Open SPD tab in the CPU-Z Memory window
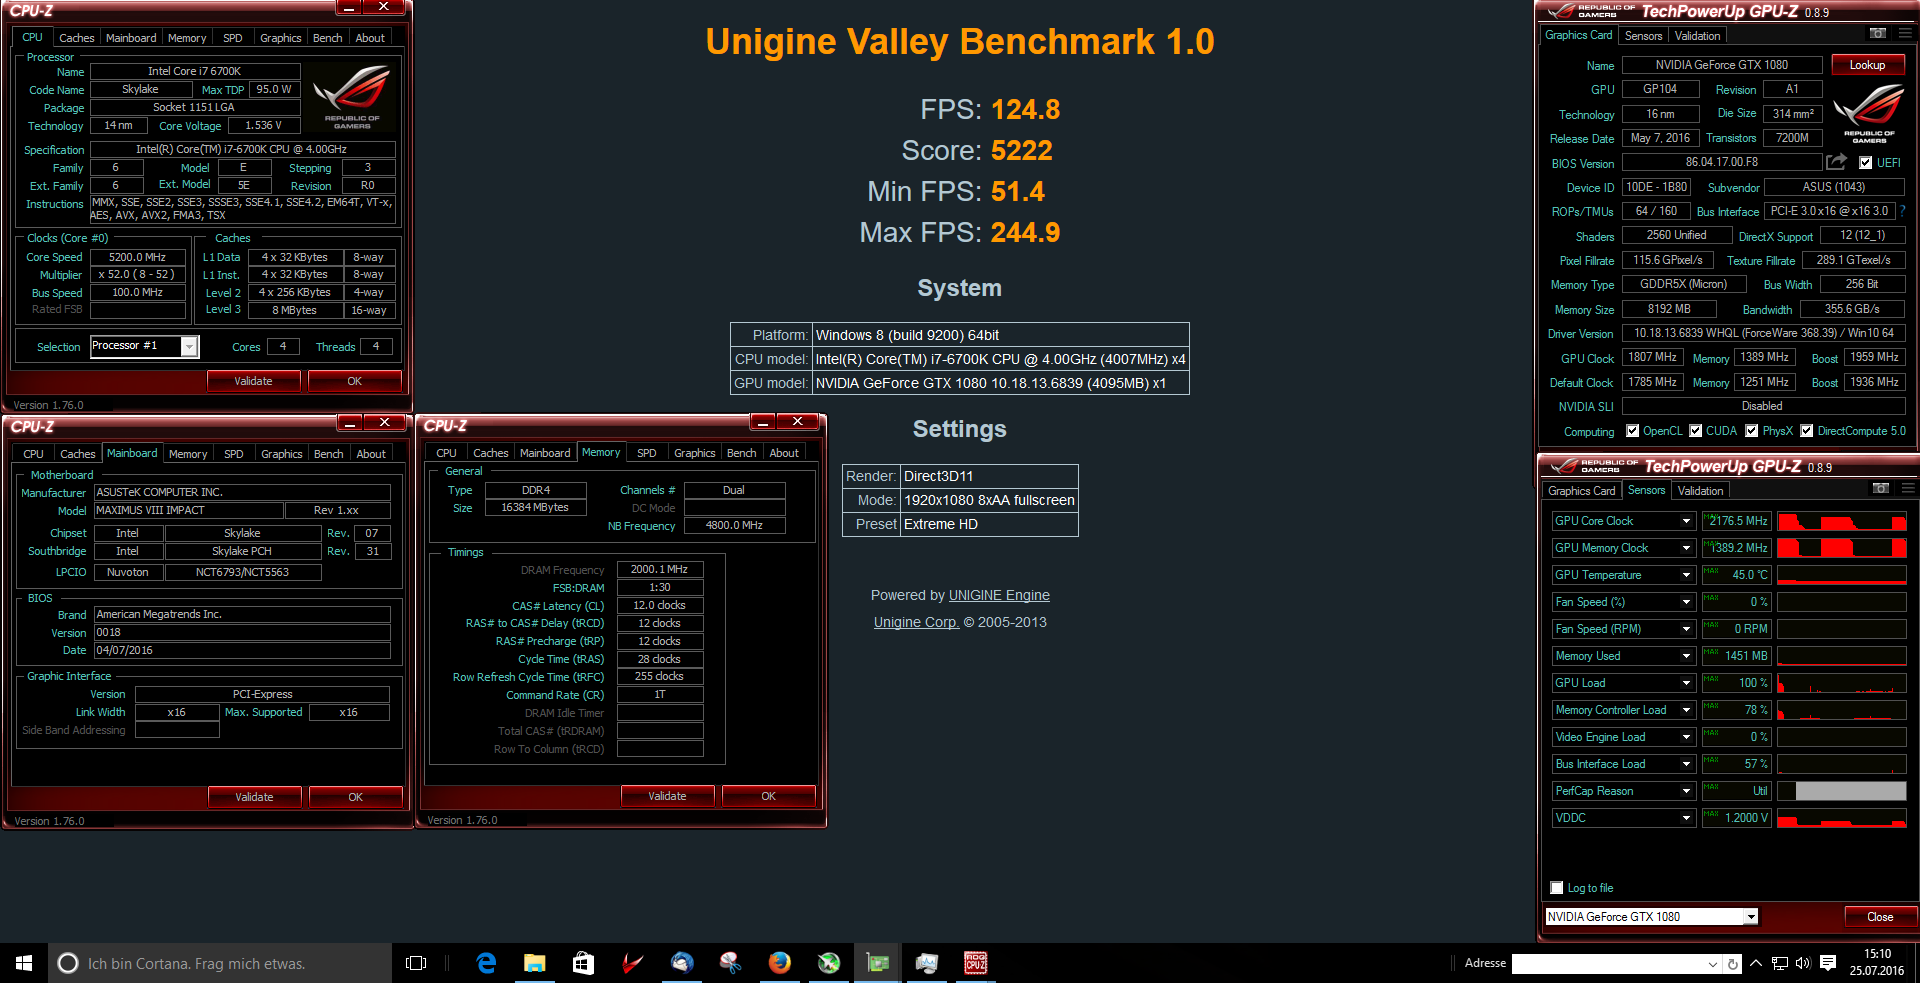1920x983 pixels. tap(647, 453)
